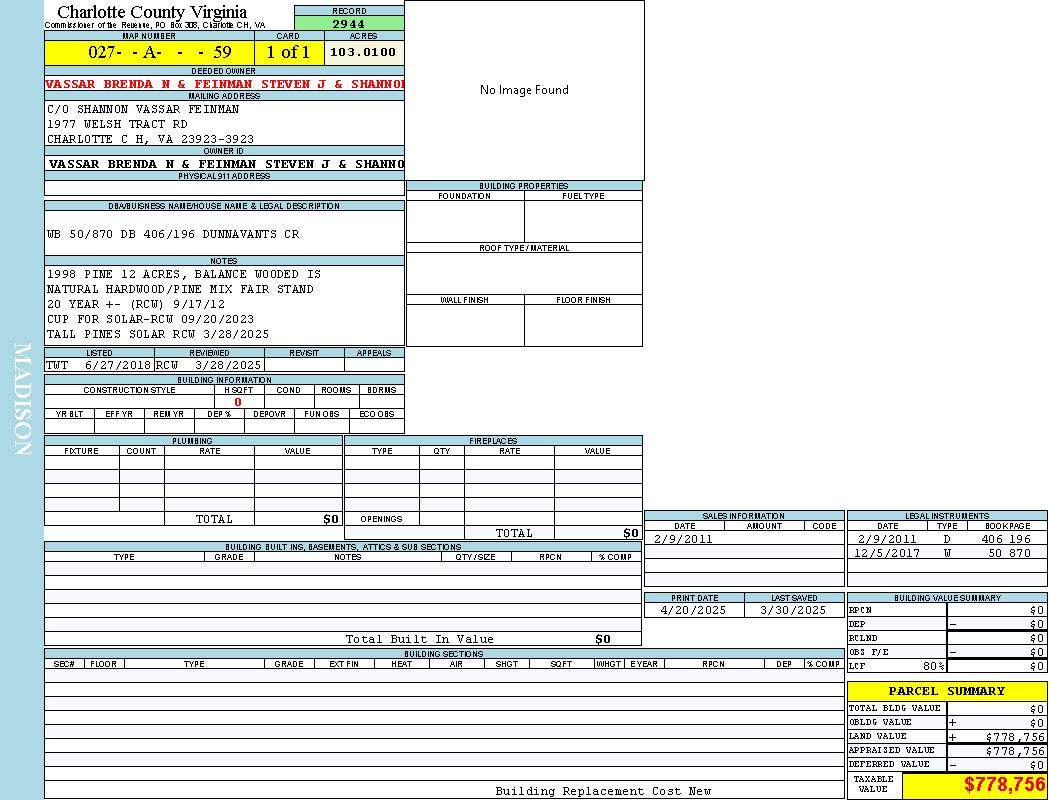Click the red taxable value $778,756
The width and height of the screenshot is (1050, 800).
pyautogui.click(x=1004, y=785)
